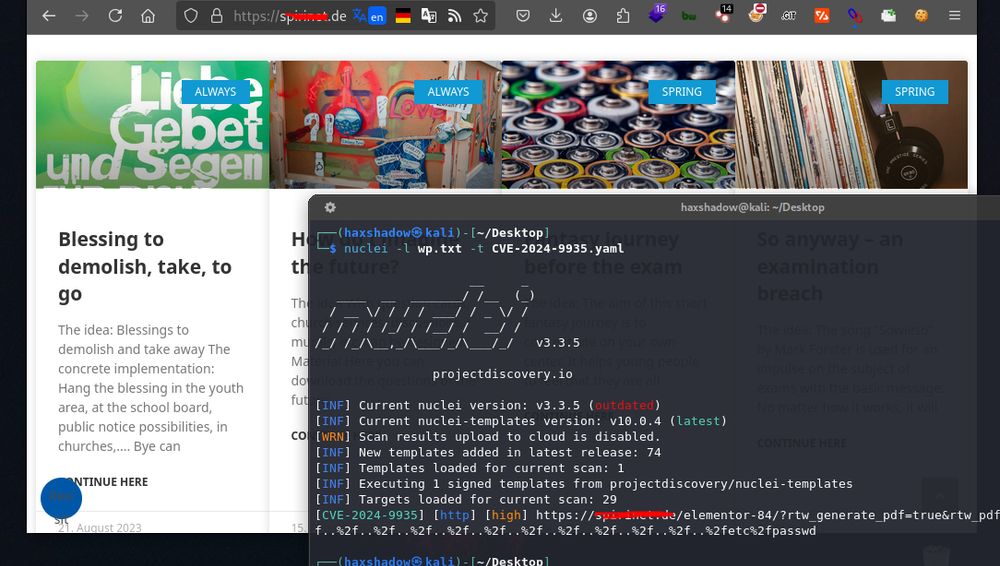Click the green 'bw' extension icon
Viewport: 1000px width, 566px height.
point(689,15)
